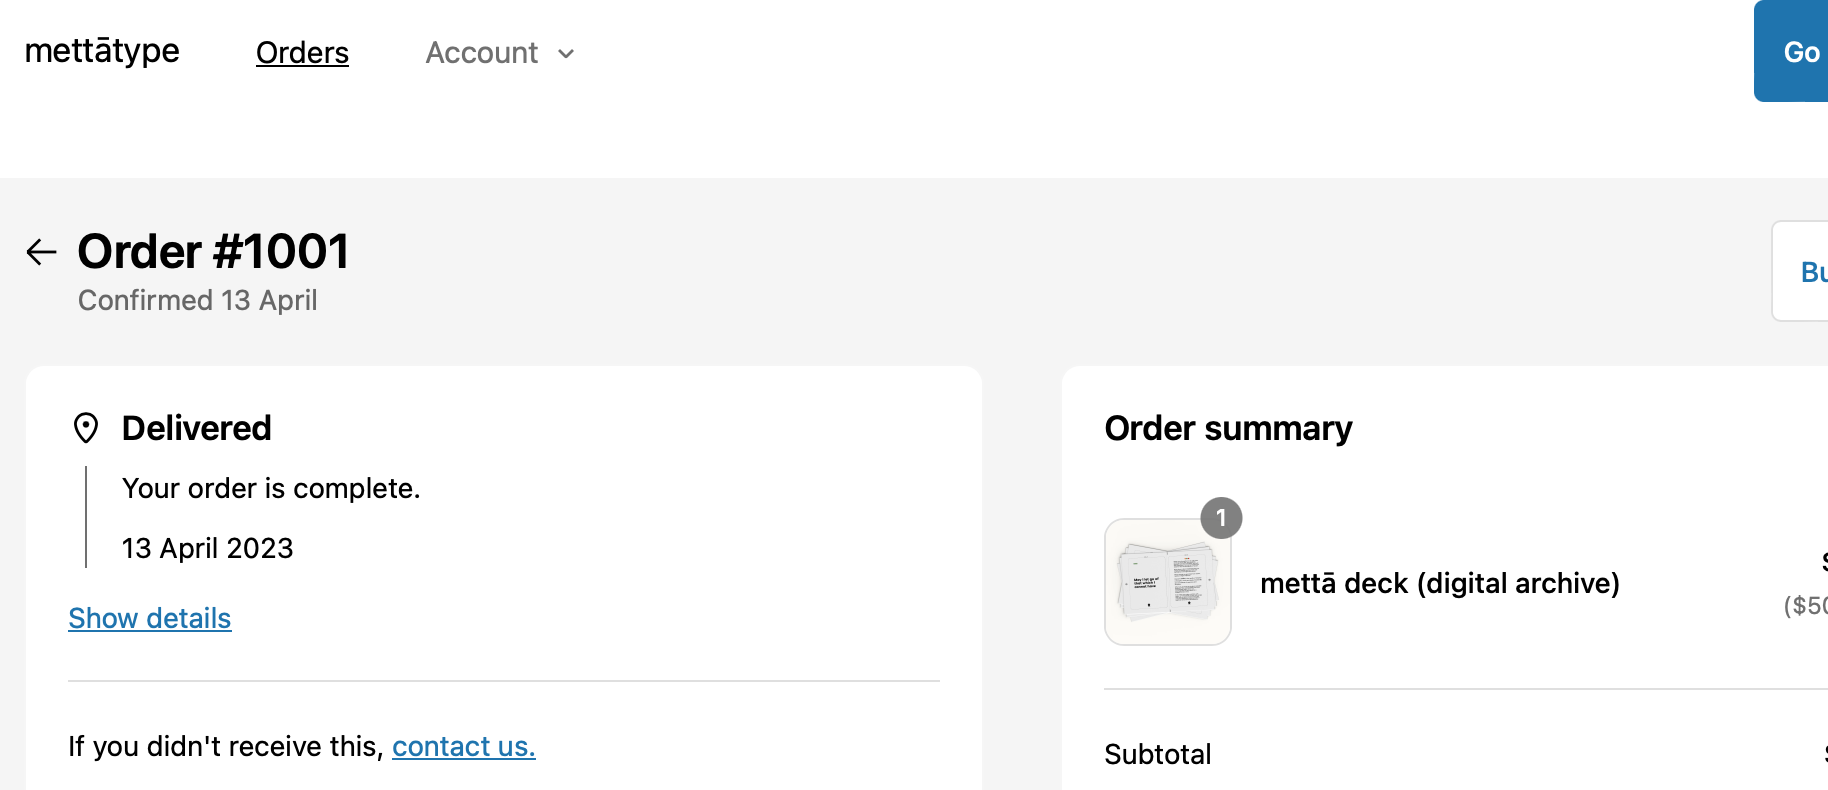Click the Order summary heading
Screen dimensions: 1828x790
[1228, 429]
